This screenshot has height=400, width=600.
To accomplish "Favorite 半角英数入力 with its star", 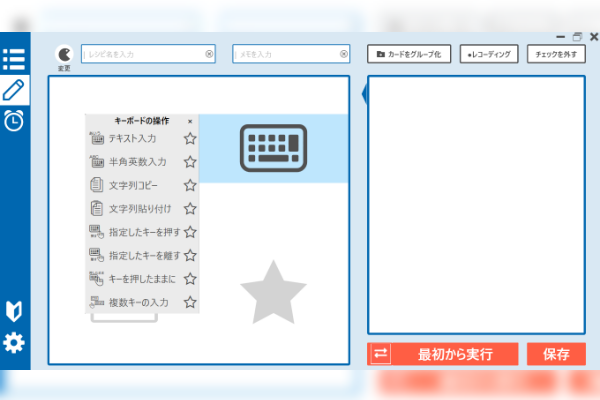I will 190,162.
